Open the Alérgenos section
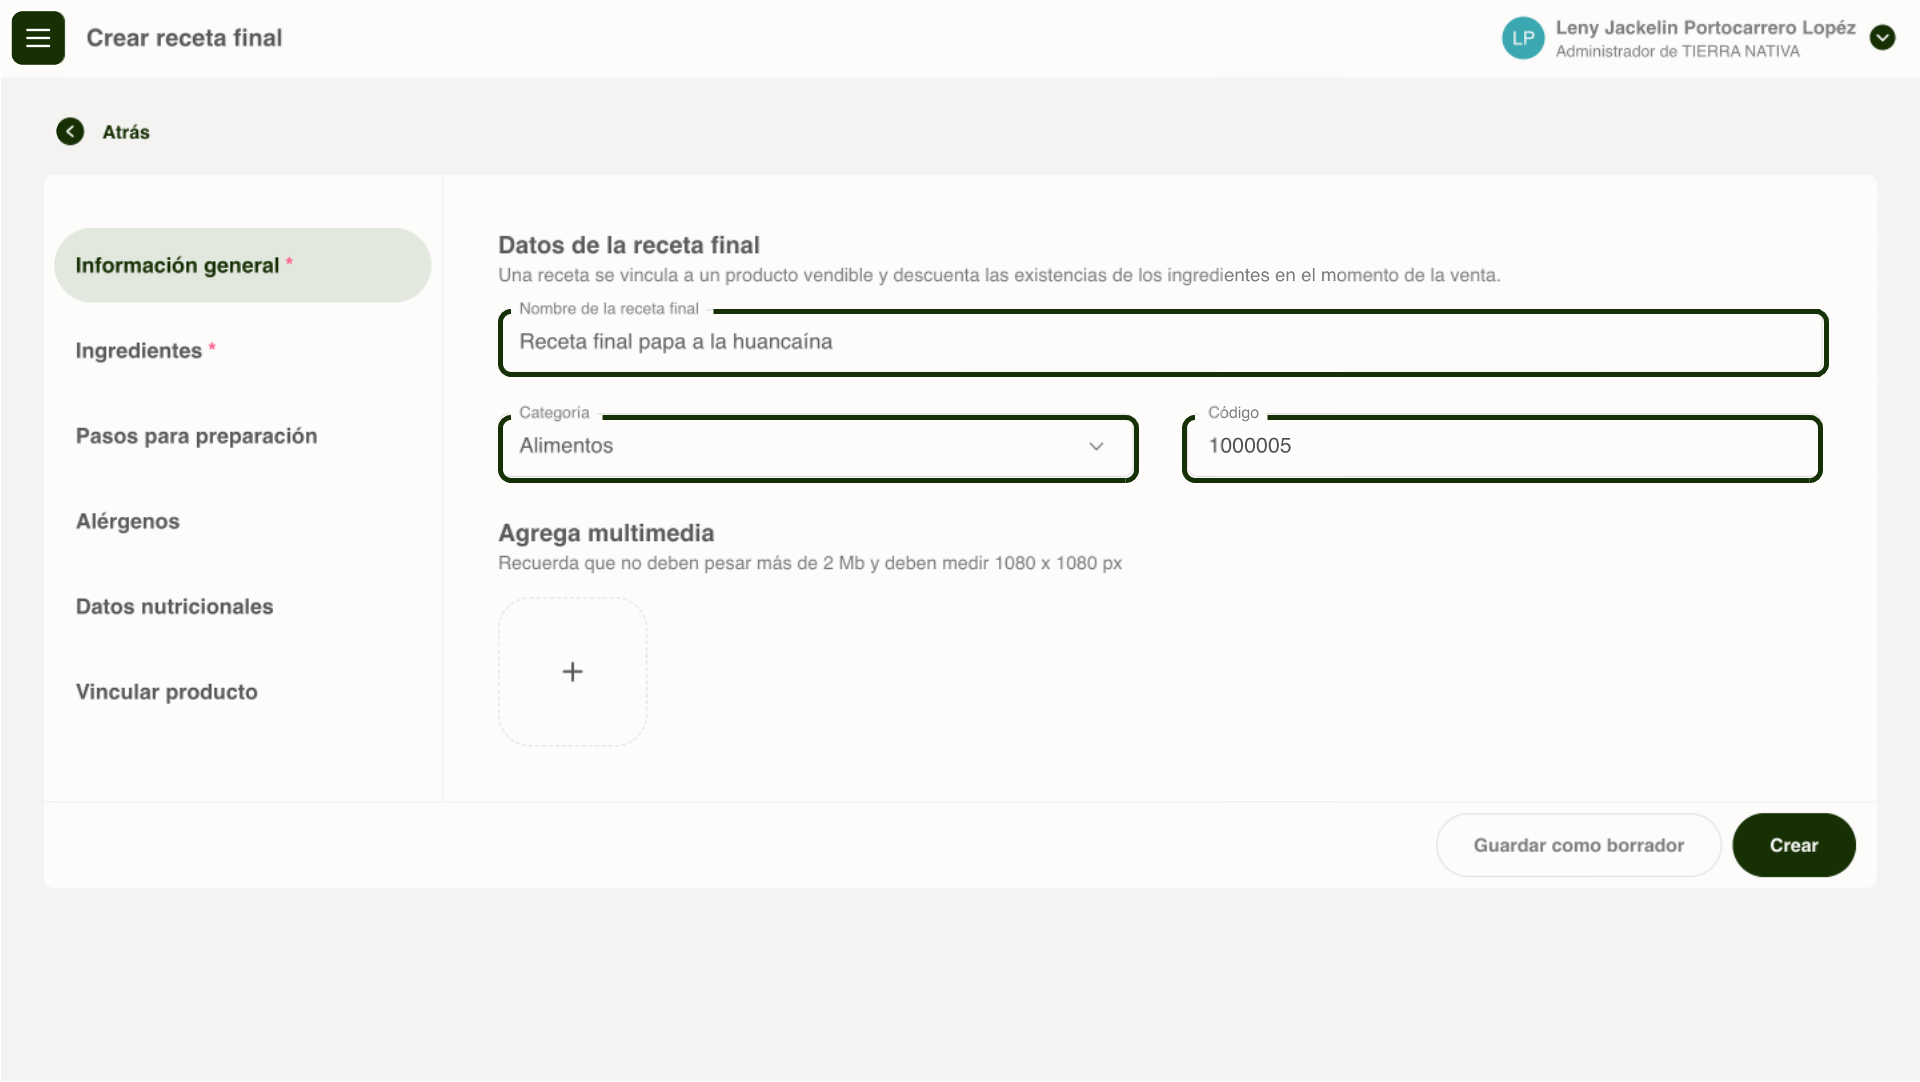Image resolution: width=1920 pixels, height=1082 pixels. click(x=128, y=521)
